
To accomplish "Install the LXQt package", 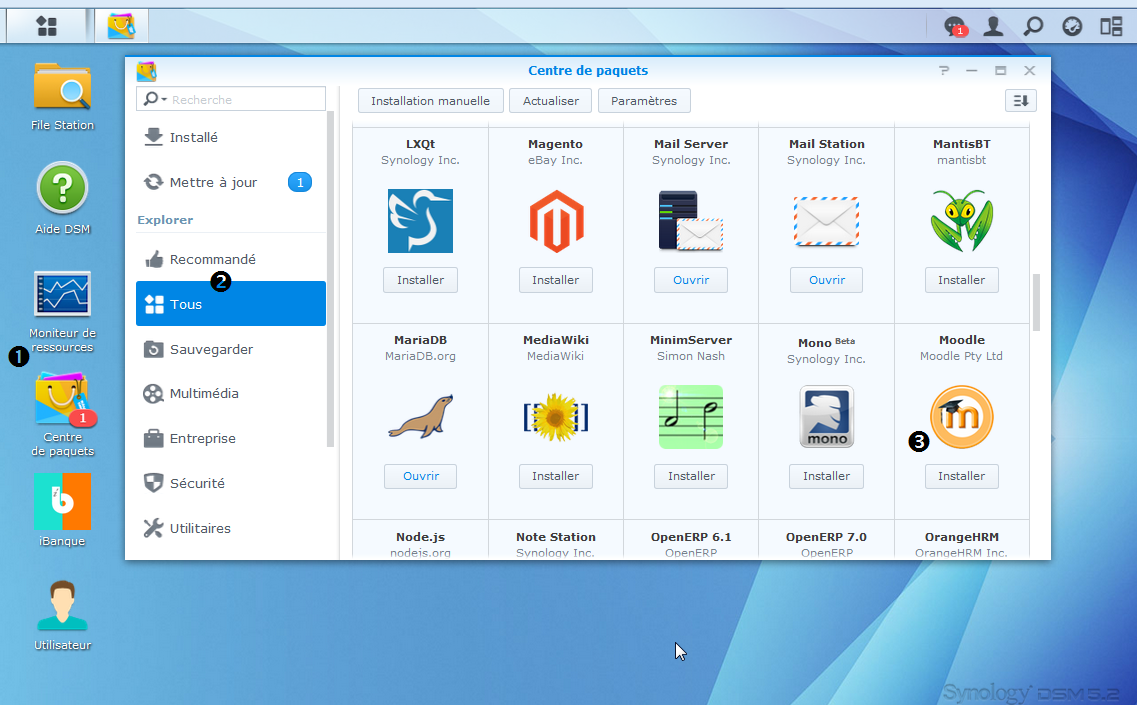I will 421,280.
